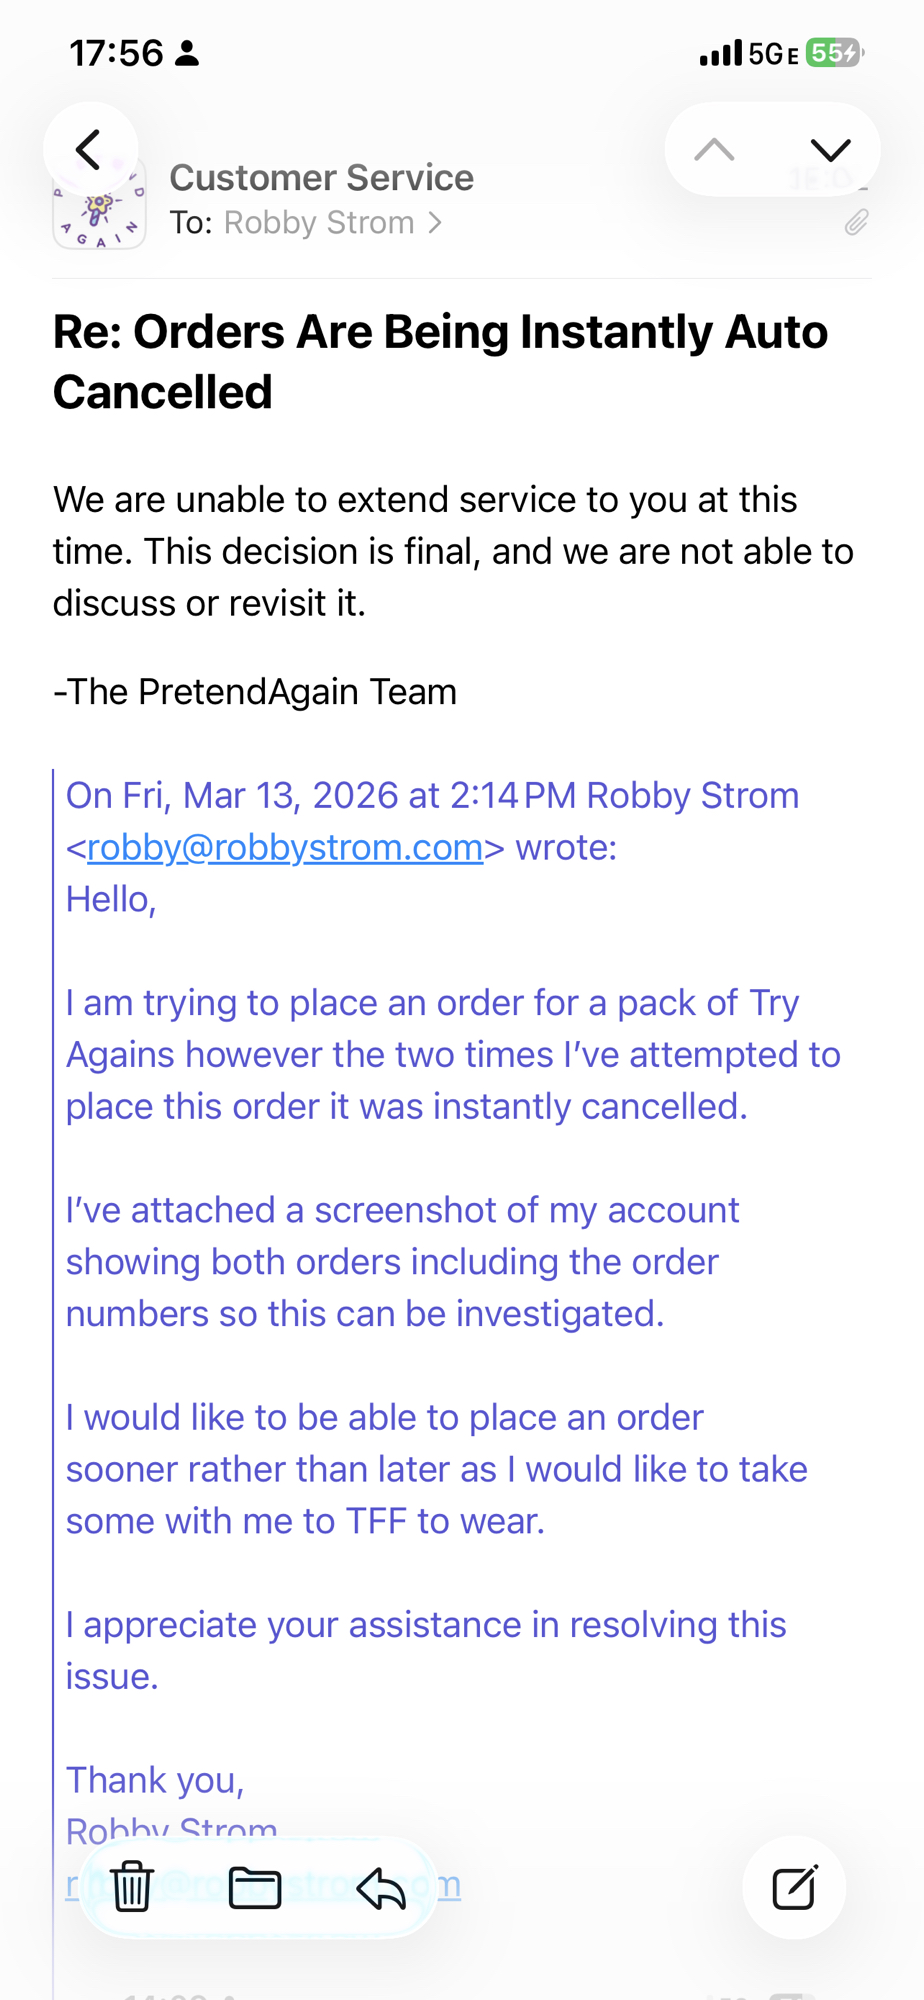Screen dimensions: 924x2000
Task: Compose a new email with pencil icon
Action: (795, 1887)
